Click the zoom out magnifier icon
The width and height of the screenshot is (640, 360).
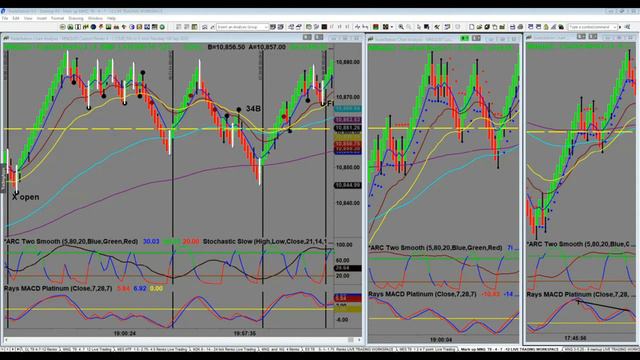coord(409,27)
